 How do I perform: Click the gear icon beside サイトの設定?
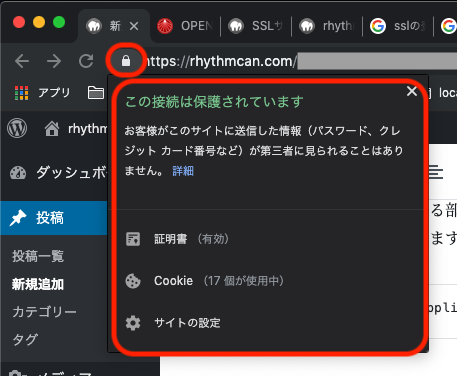[x=133, y=323]
